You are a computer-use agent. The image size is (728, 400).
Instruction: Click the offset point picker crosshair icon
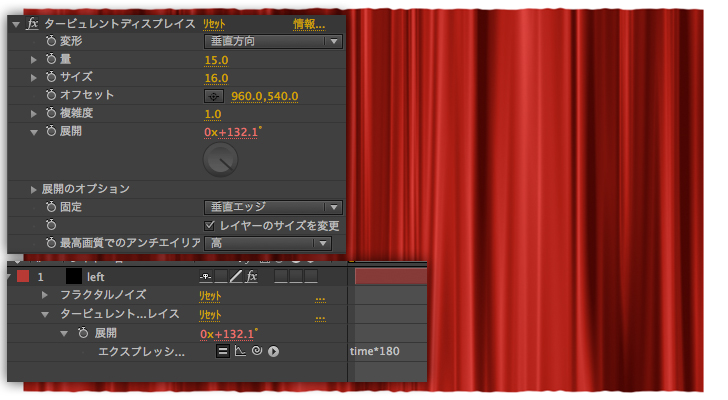click(x=215, y=96)
